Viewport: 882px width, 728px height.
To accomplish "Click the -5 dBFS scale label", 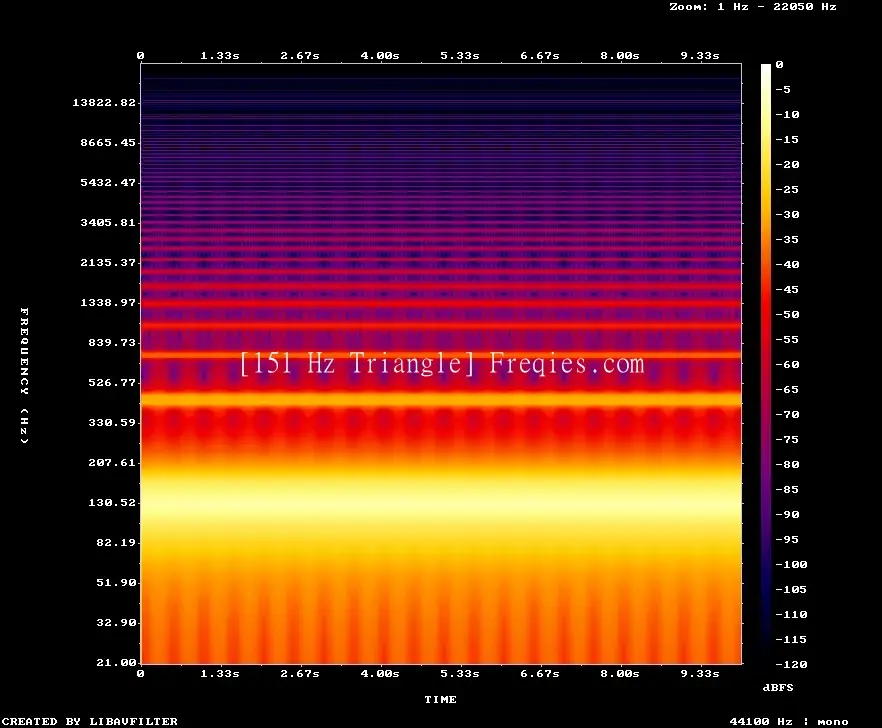I will [x=783, y=89].
